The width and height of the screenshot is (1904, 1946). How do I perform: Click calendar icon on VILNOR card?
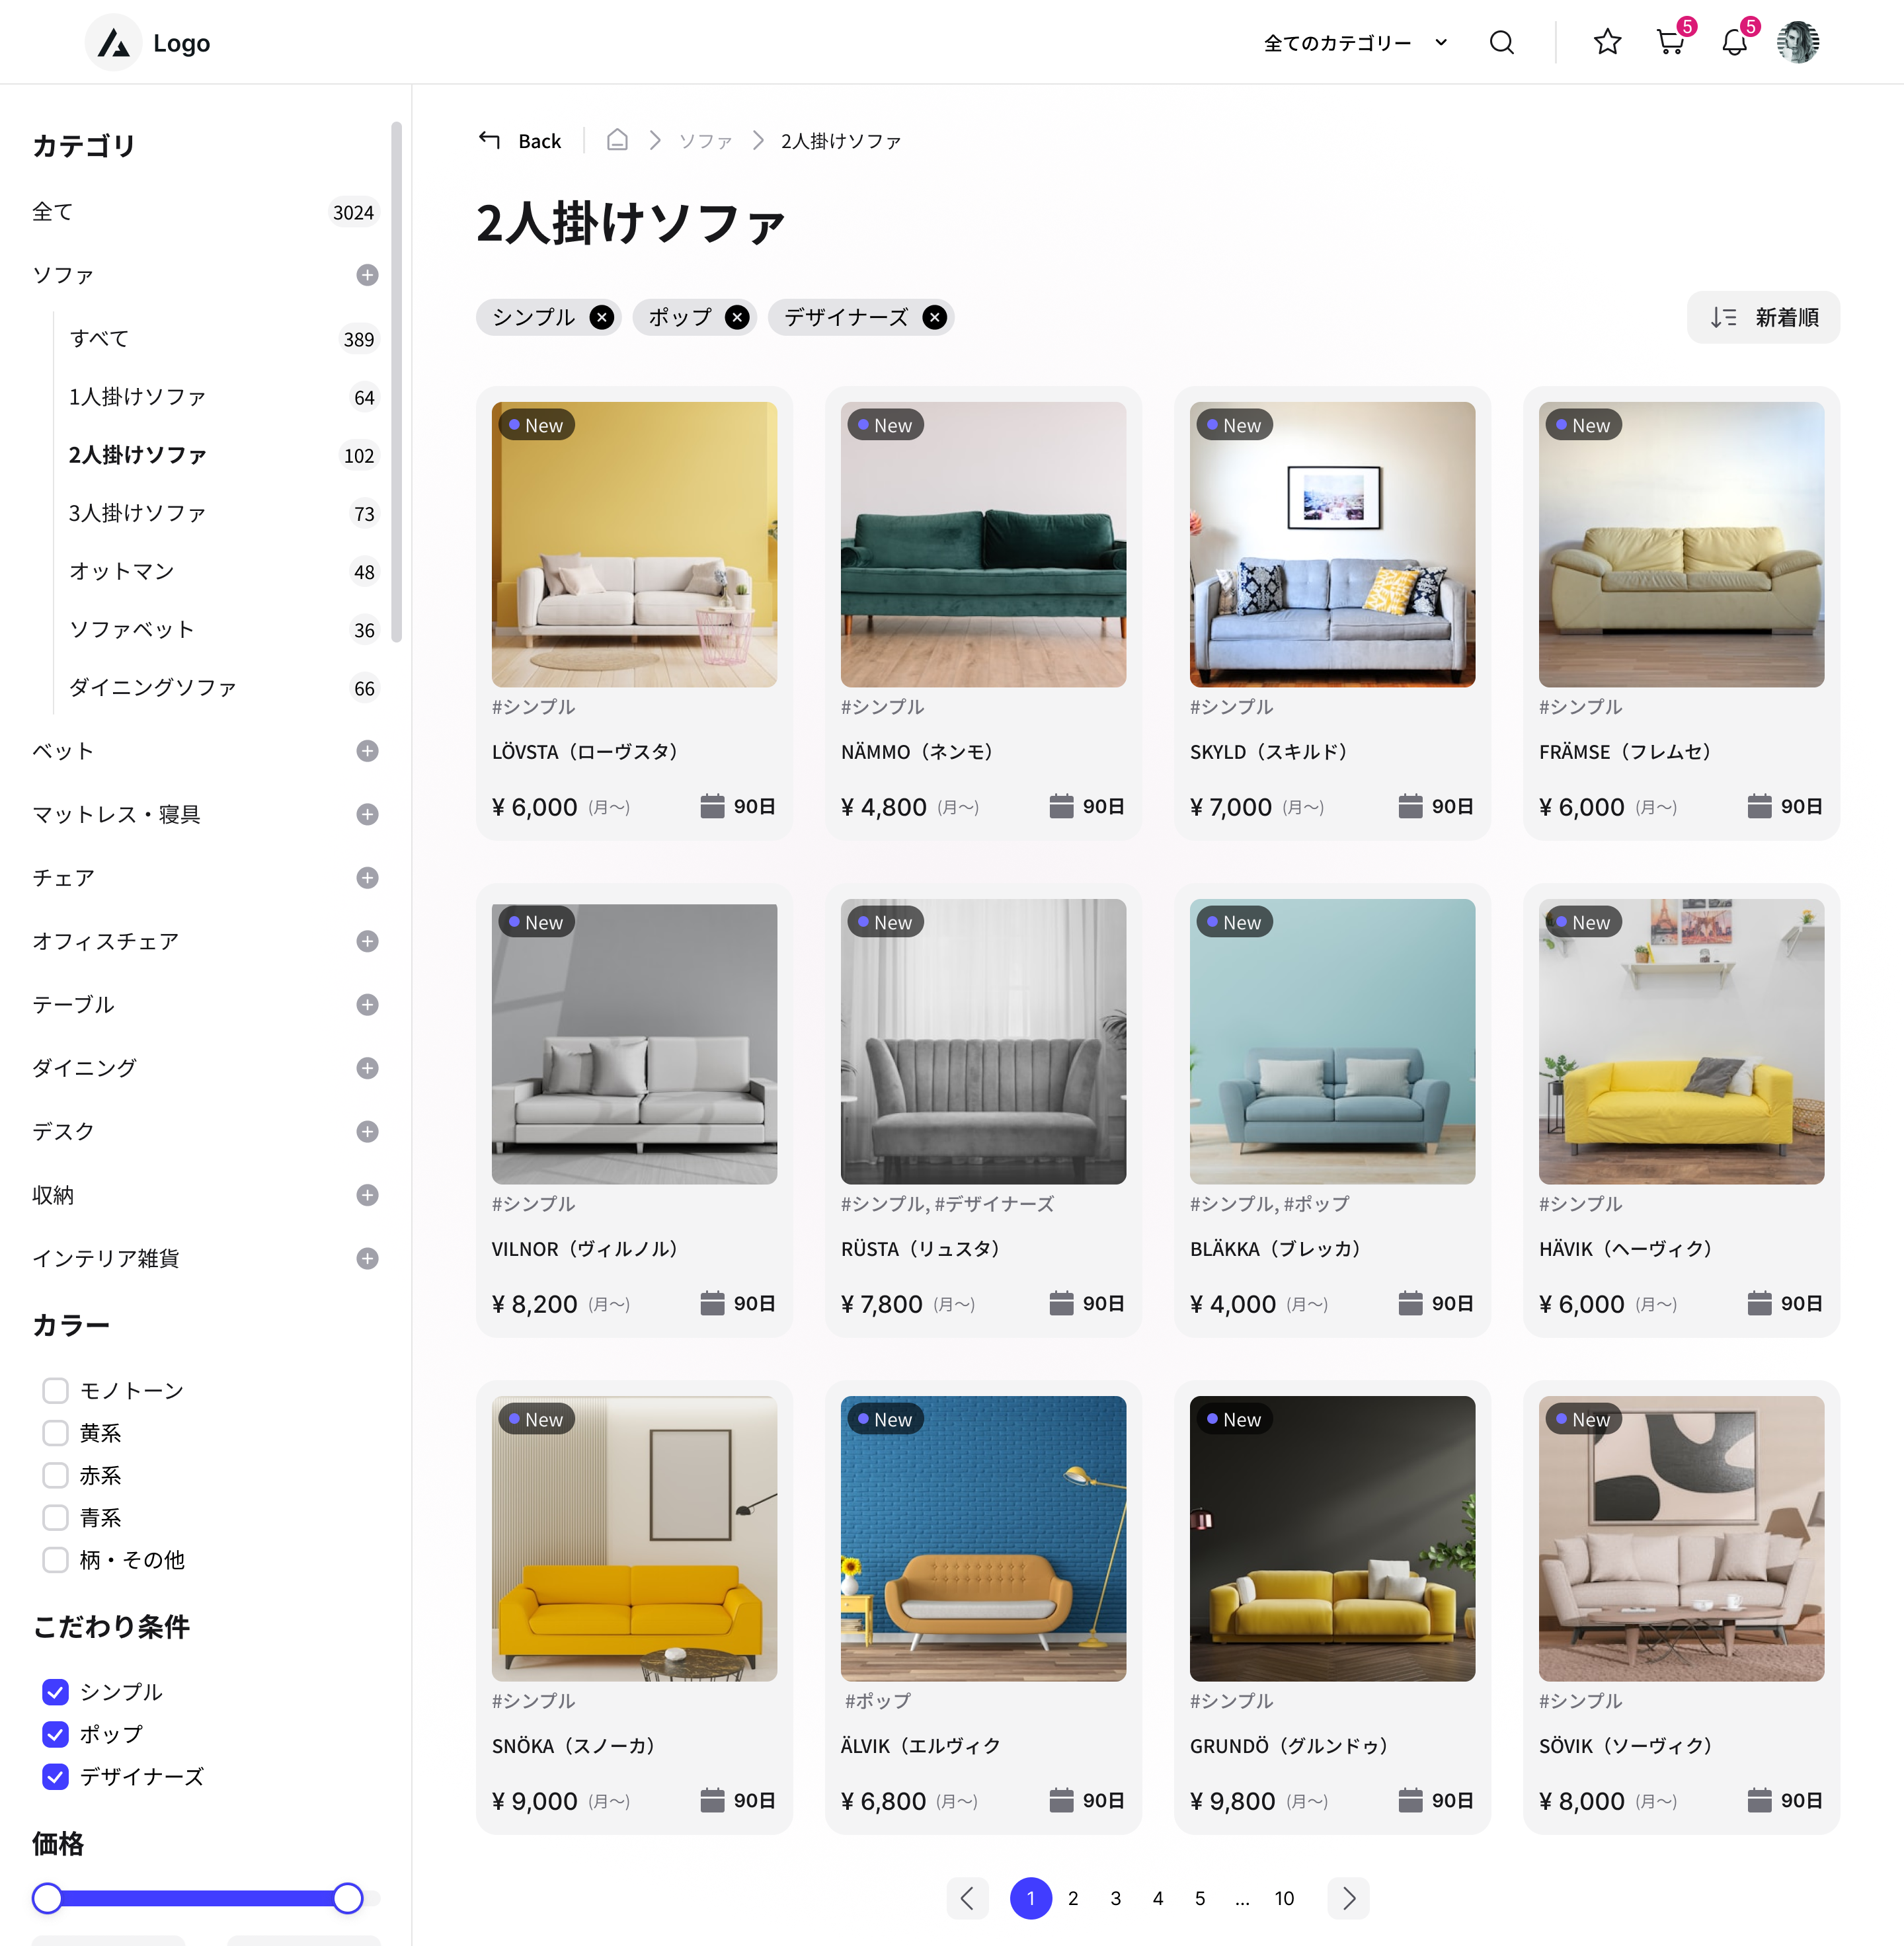[712, 1303]
